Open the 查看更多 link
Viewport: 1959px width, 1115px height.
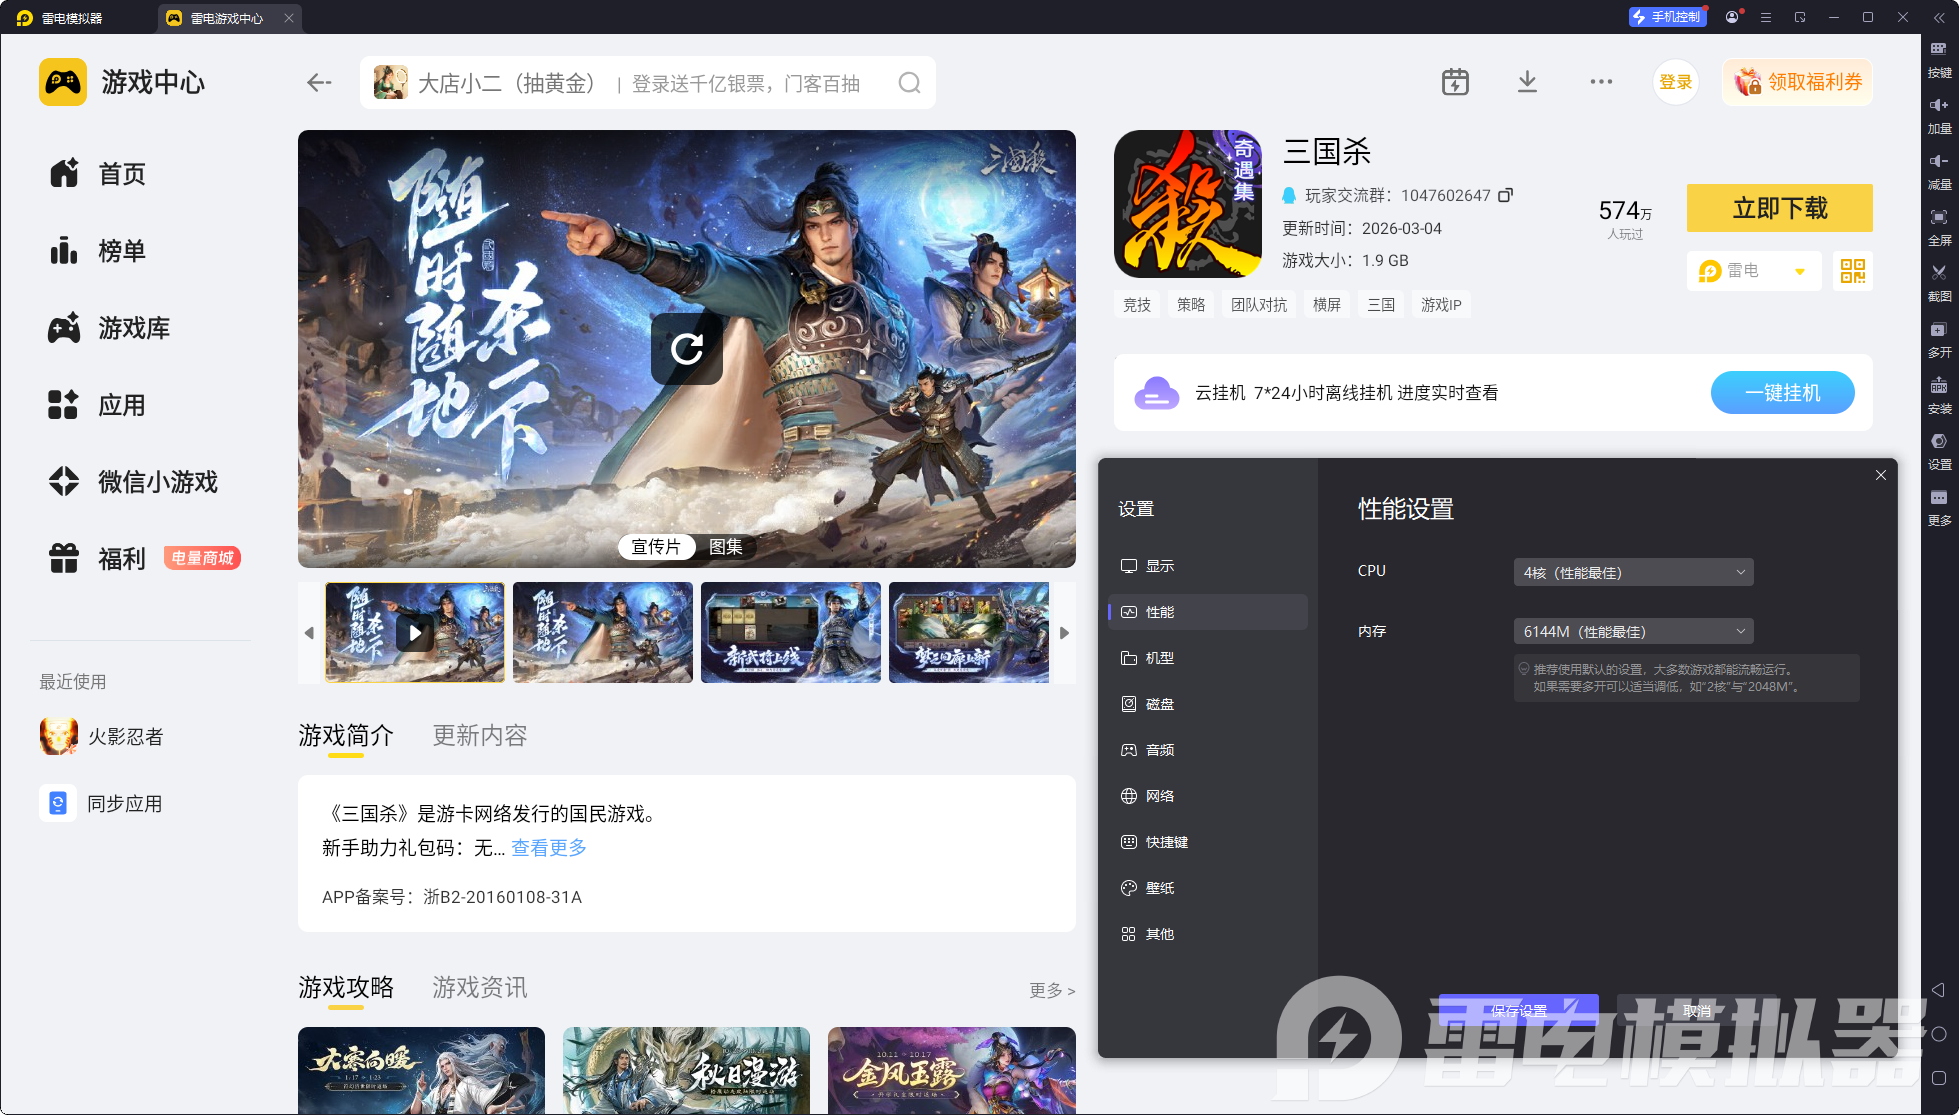coord(549,848)
